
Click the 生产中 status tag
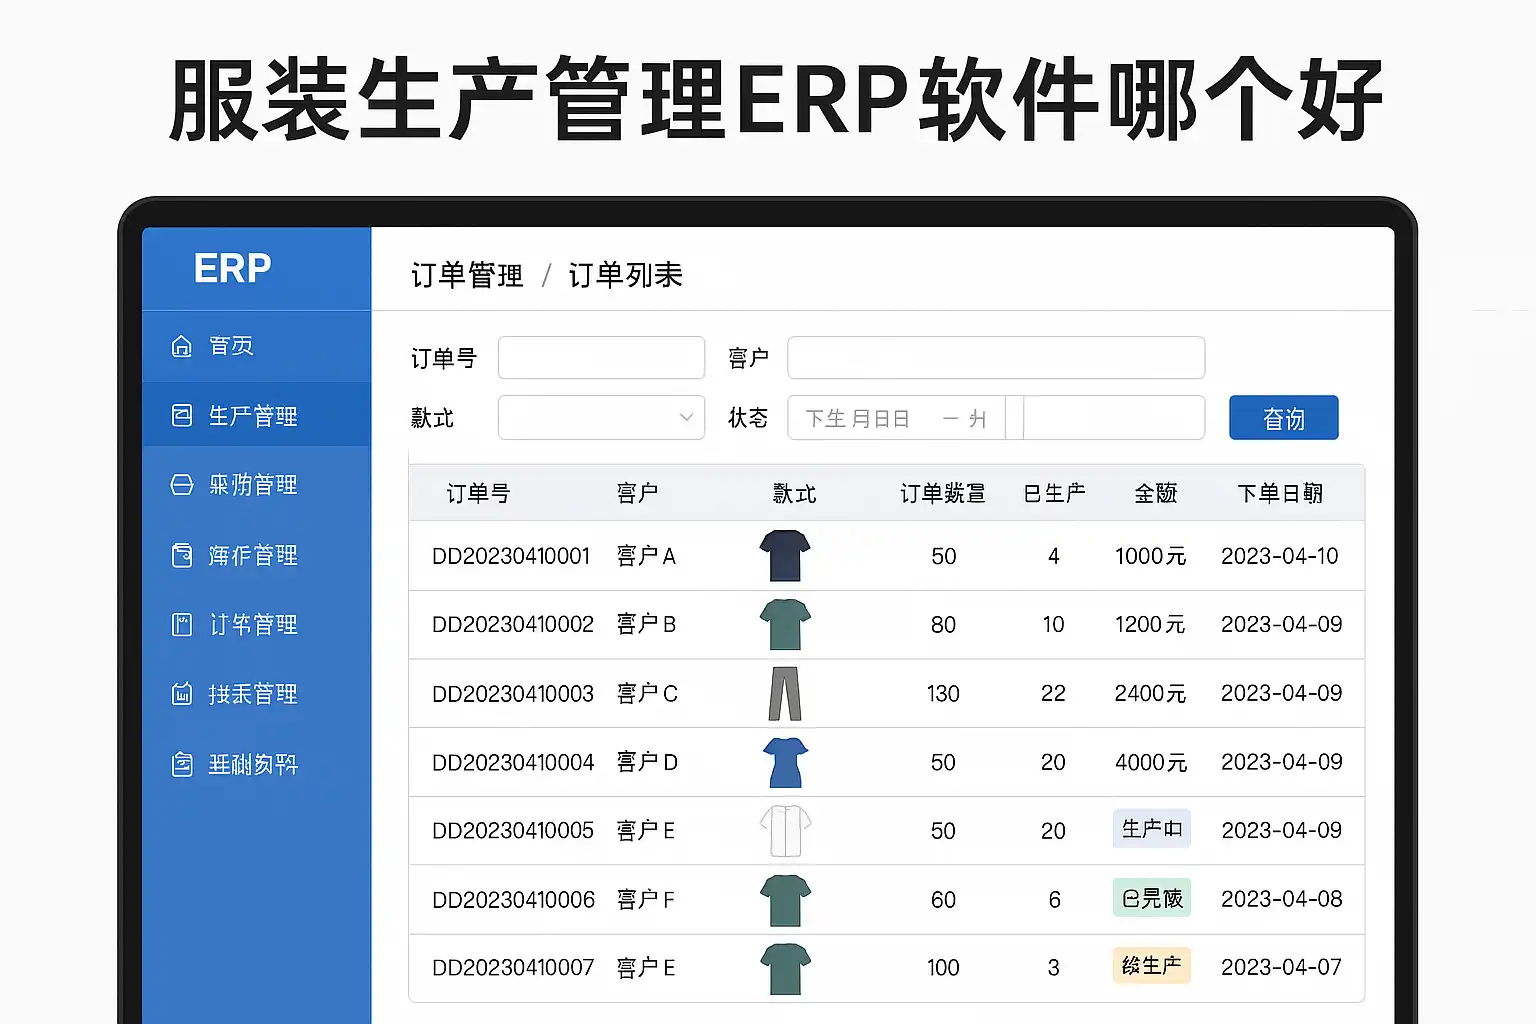(1151, 829)
